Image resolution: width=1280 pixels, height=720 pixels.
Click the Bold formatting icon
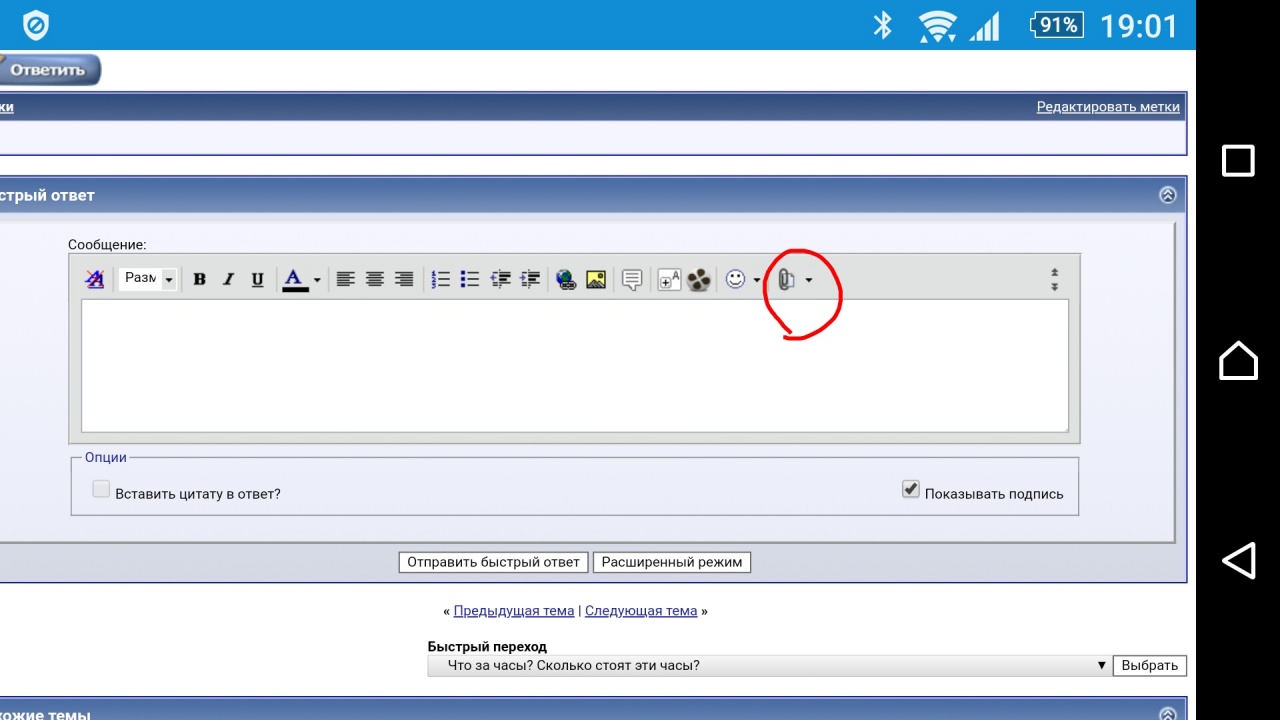199,280
